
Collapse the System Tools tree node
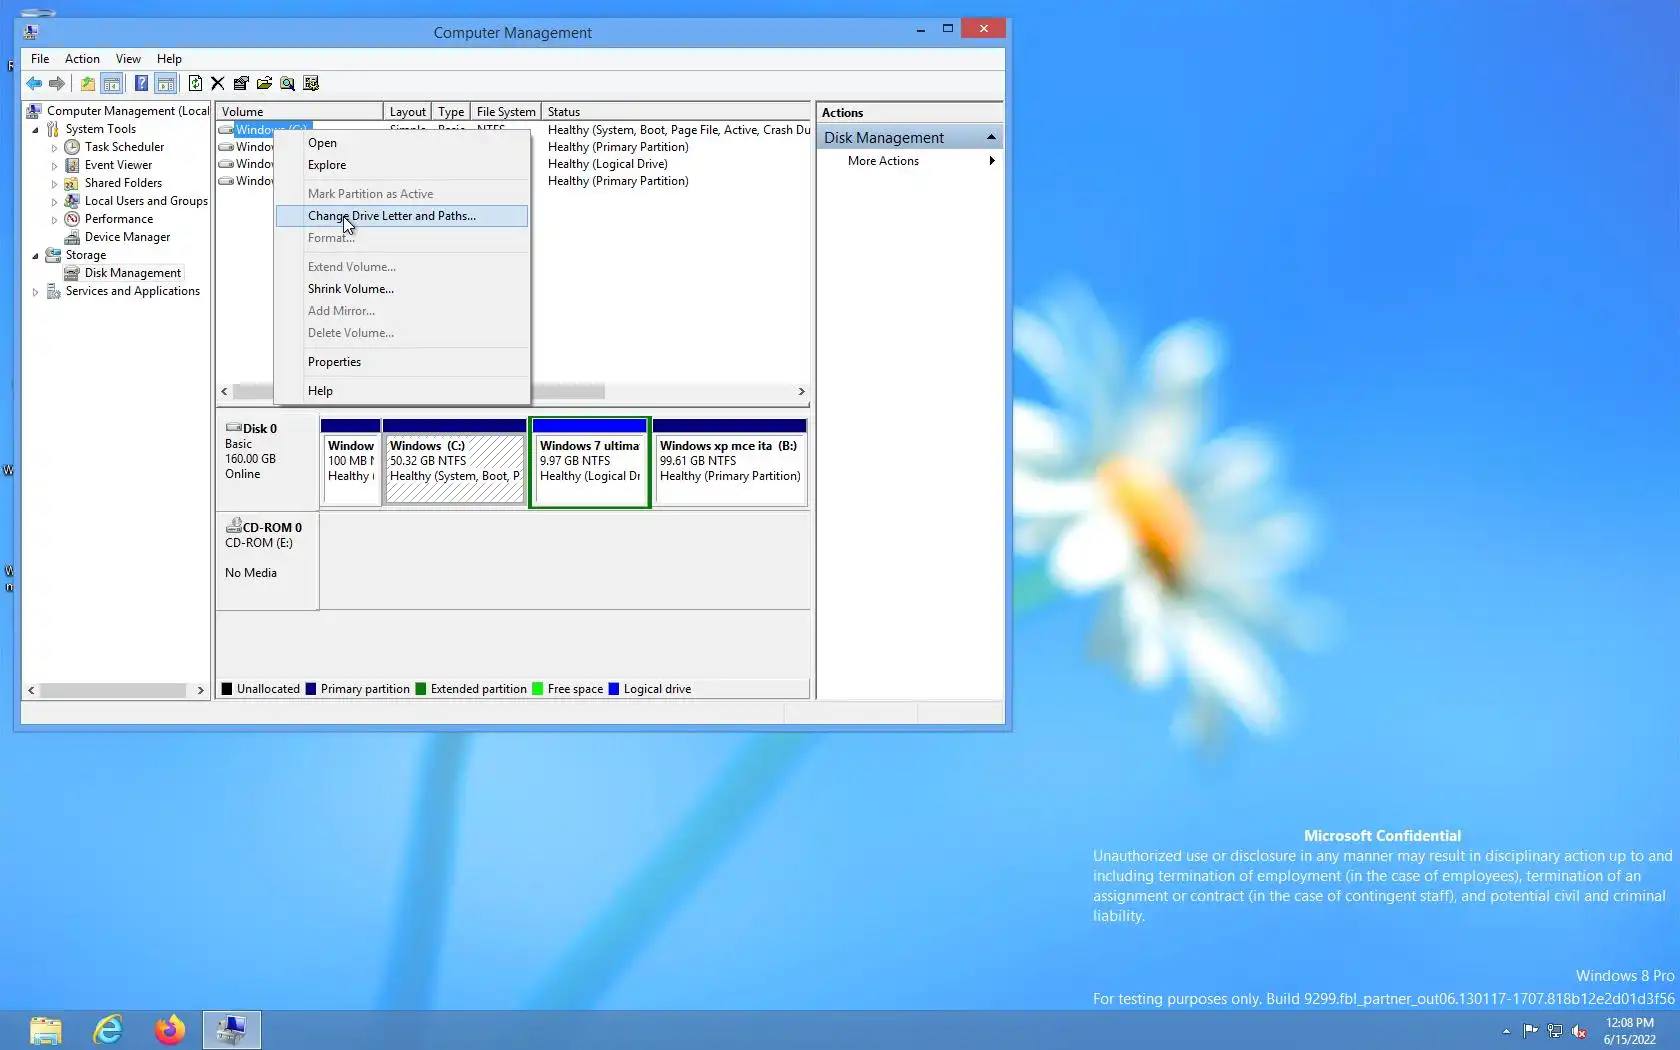36,129
